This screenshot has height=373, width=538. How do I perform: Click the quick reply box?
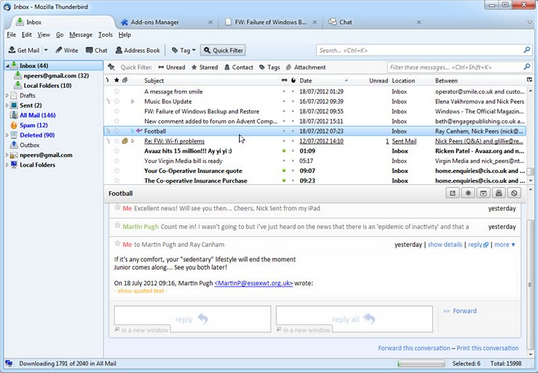[192, 319]
